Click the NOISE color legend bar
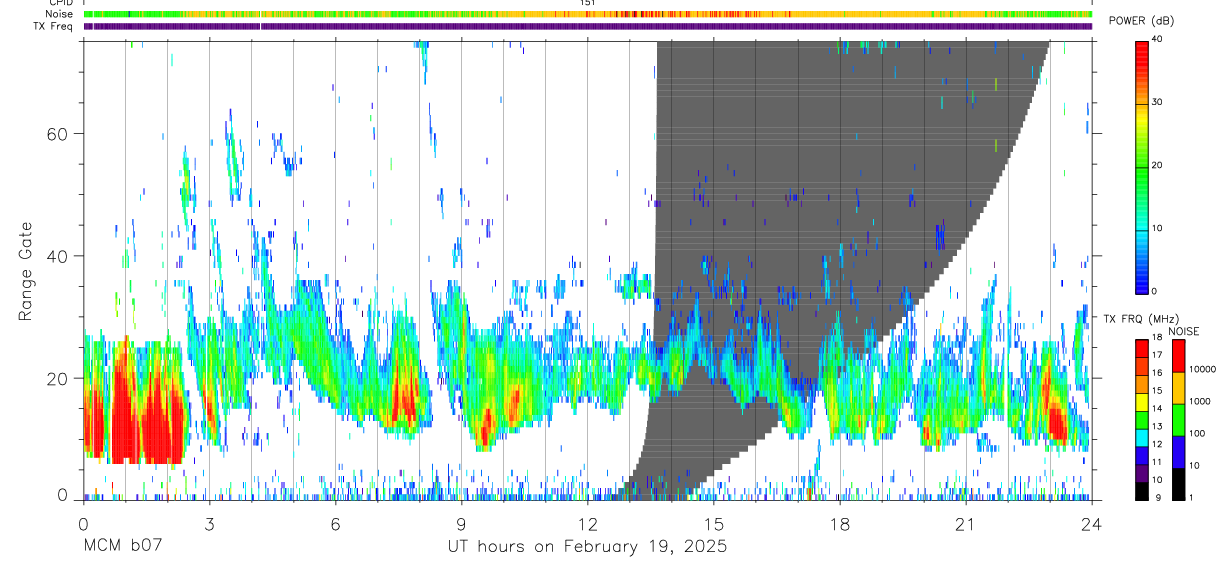 coord(1180,419)
